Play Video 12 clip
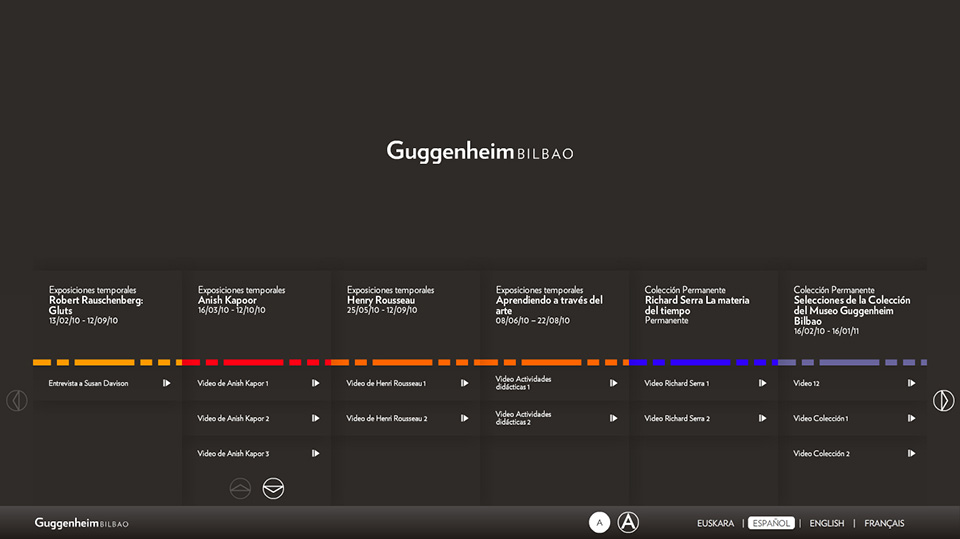 click(911, 383)
